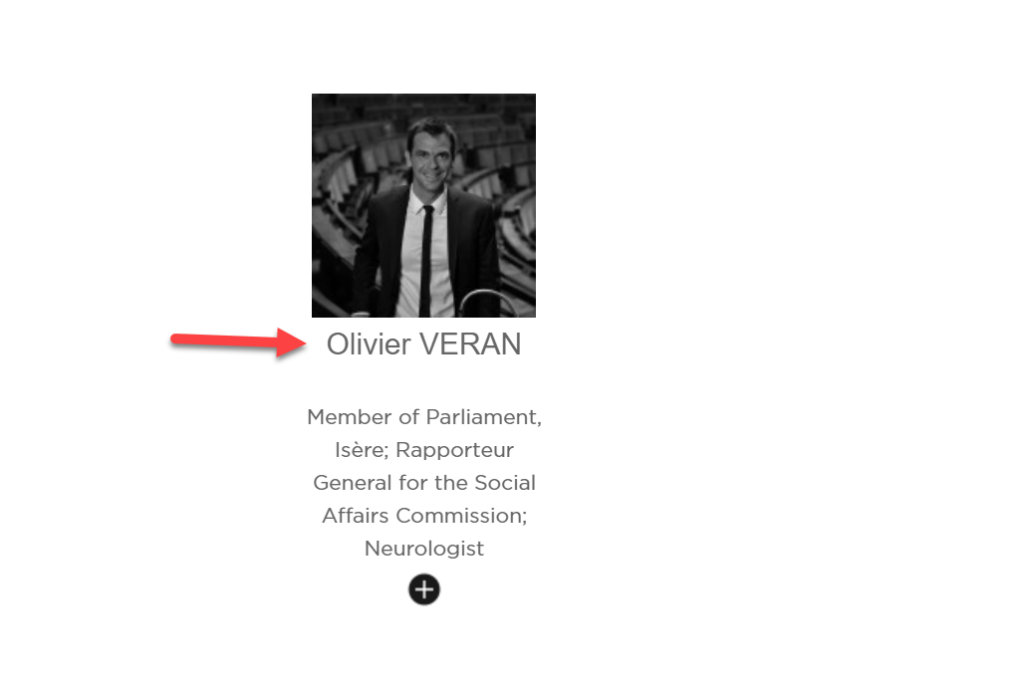
Task: Select the "General for the Social" line
Action: 424,482
